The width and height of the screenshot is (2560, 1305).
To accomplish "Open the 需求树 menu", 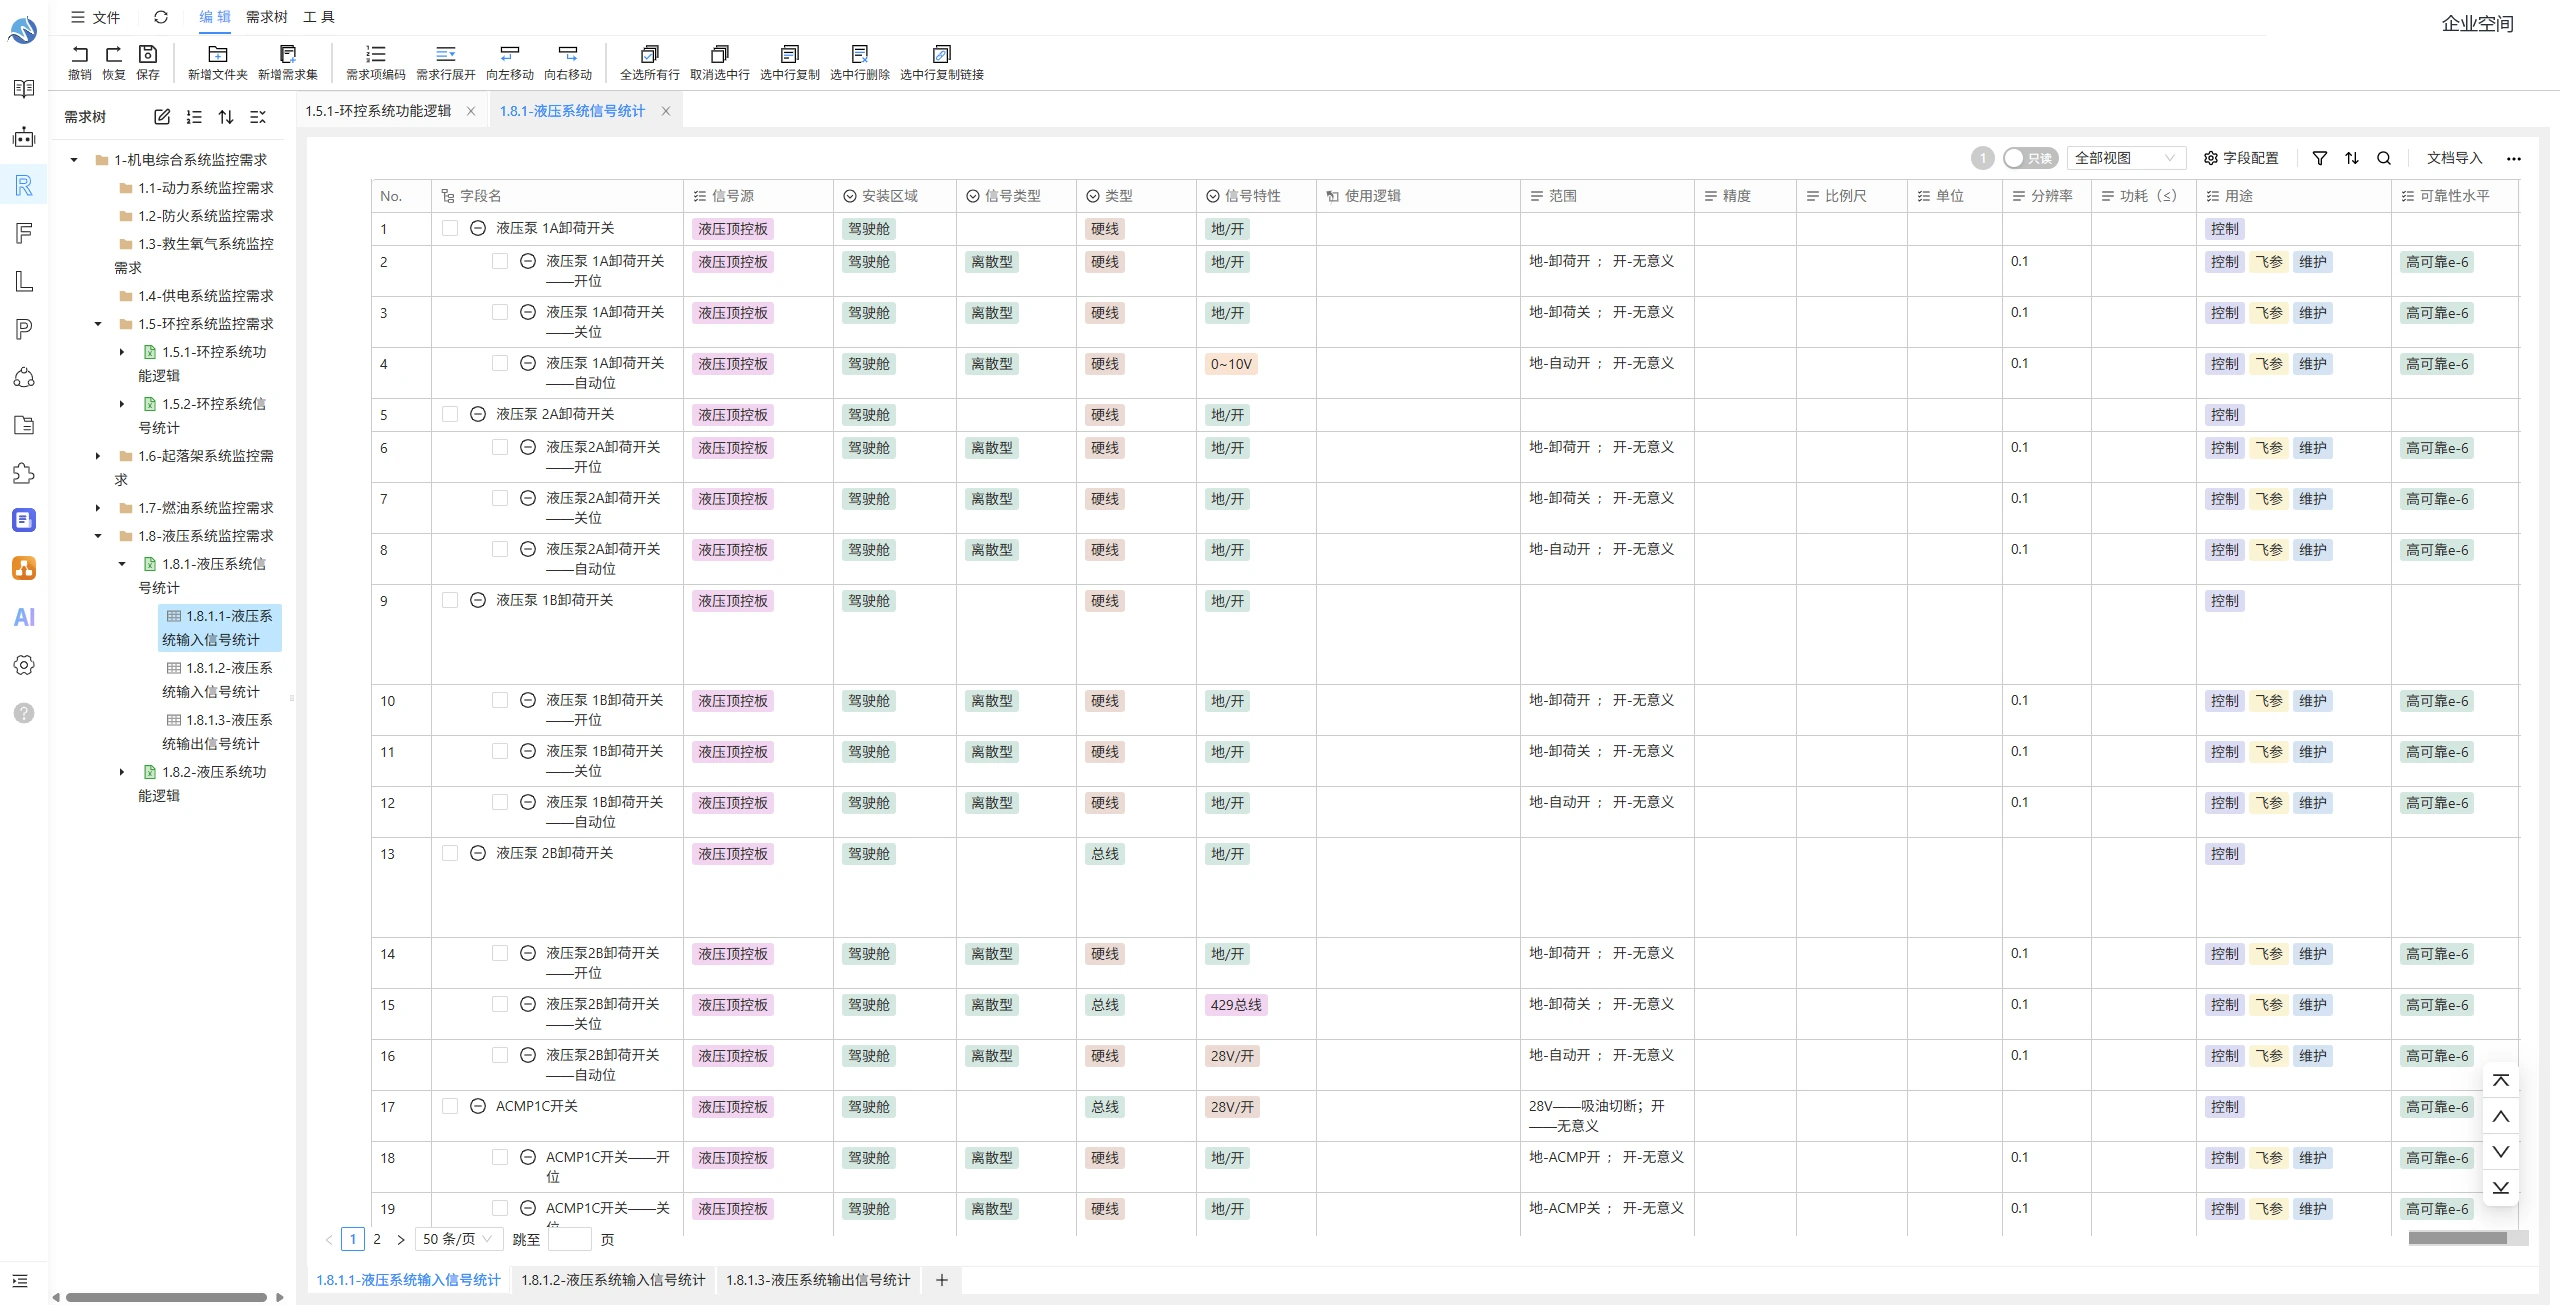I will (x=267, y=17).
